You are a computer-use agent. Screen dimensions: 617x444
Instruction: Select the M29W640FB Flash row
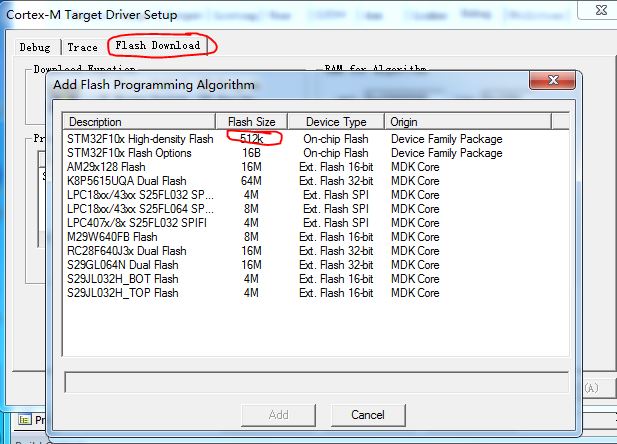click(x=112, y=237)
